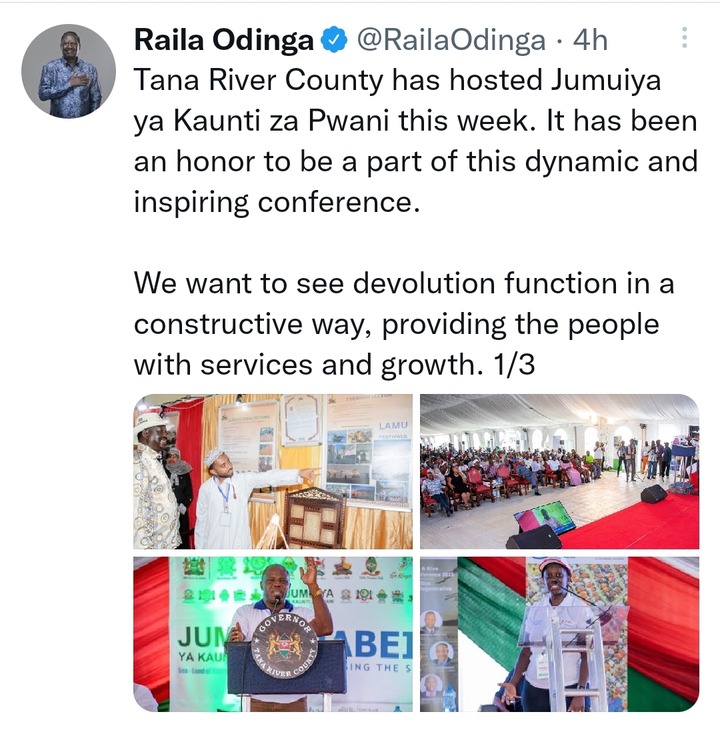Click the blue verified badge
Image resolution: width=720 pixels, height=730 pixels.
click(335, 40)
